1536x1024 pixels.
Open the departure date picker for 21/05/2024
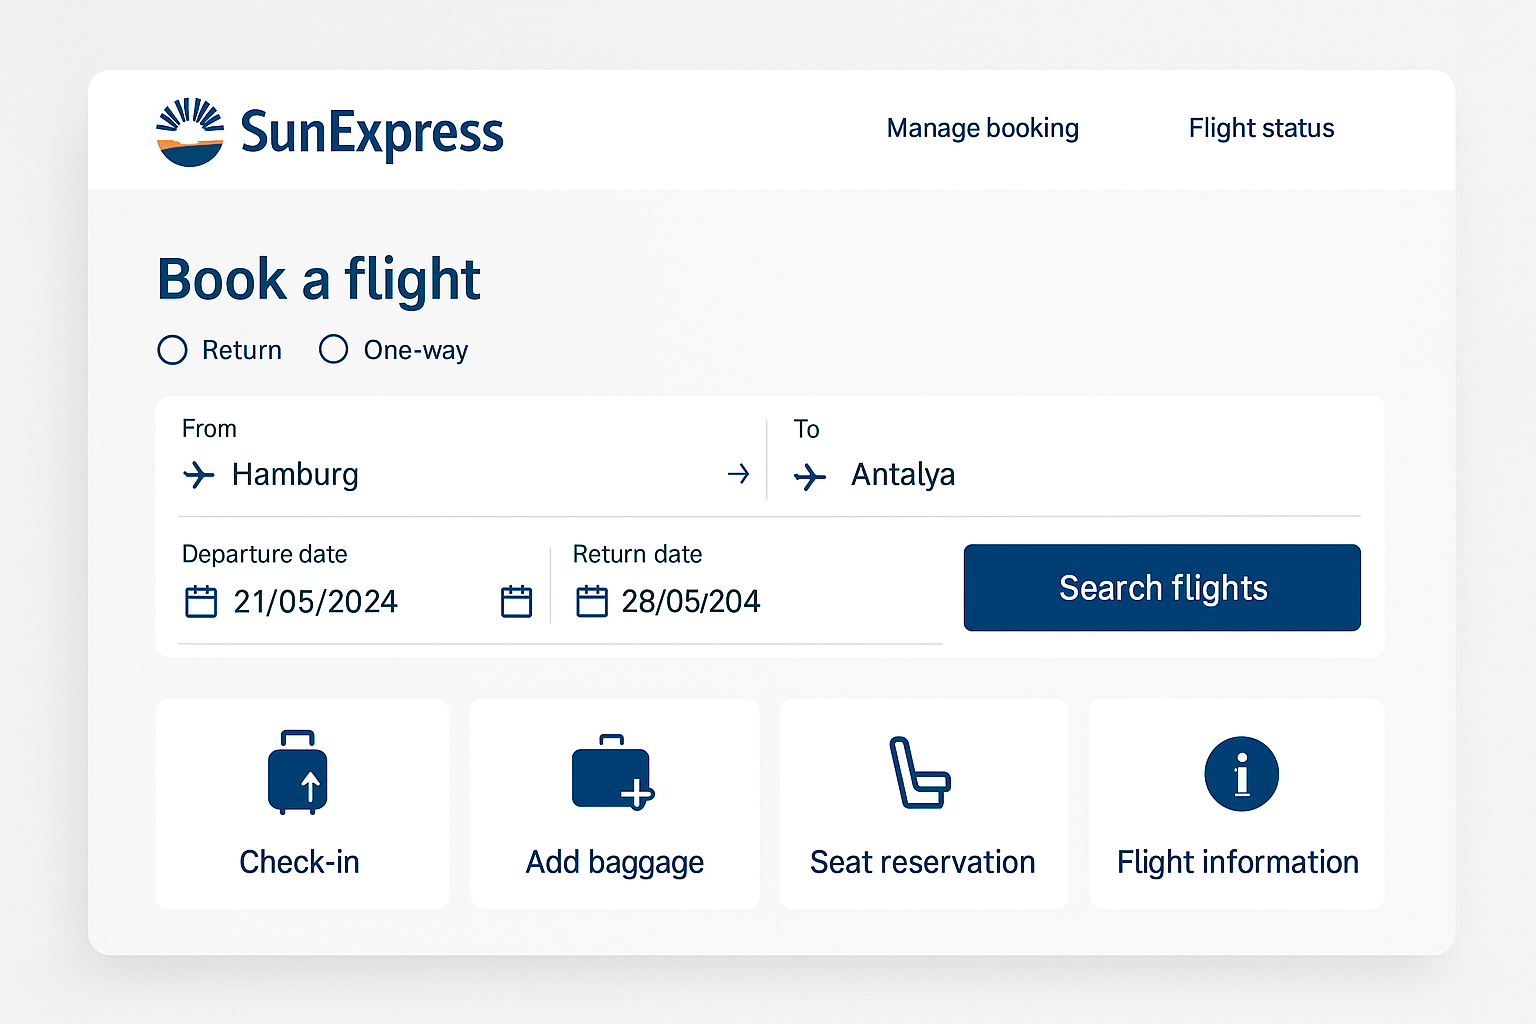(x=315, y=600)
